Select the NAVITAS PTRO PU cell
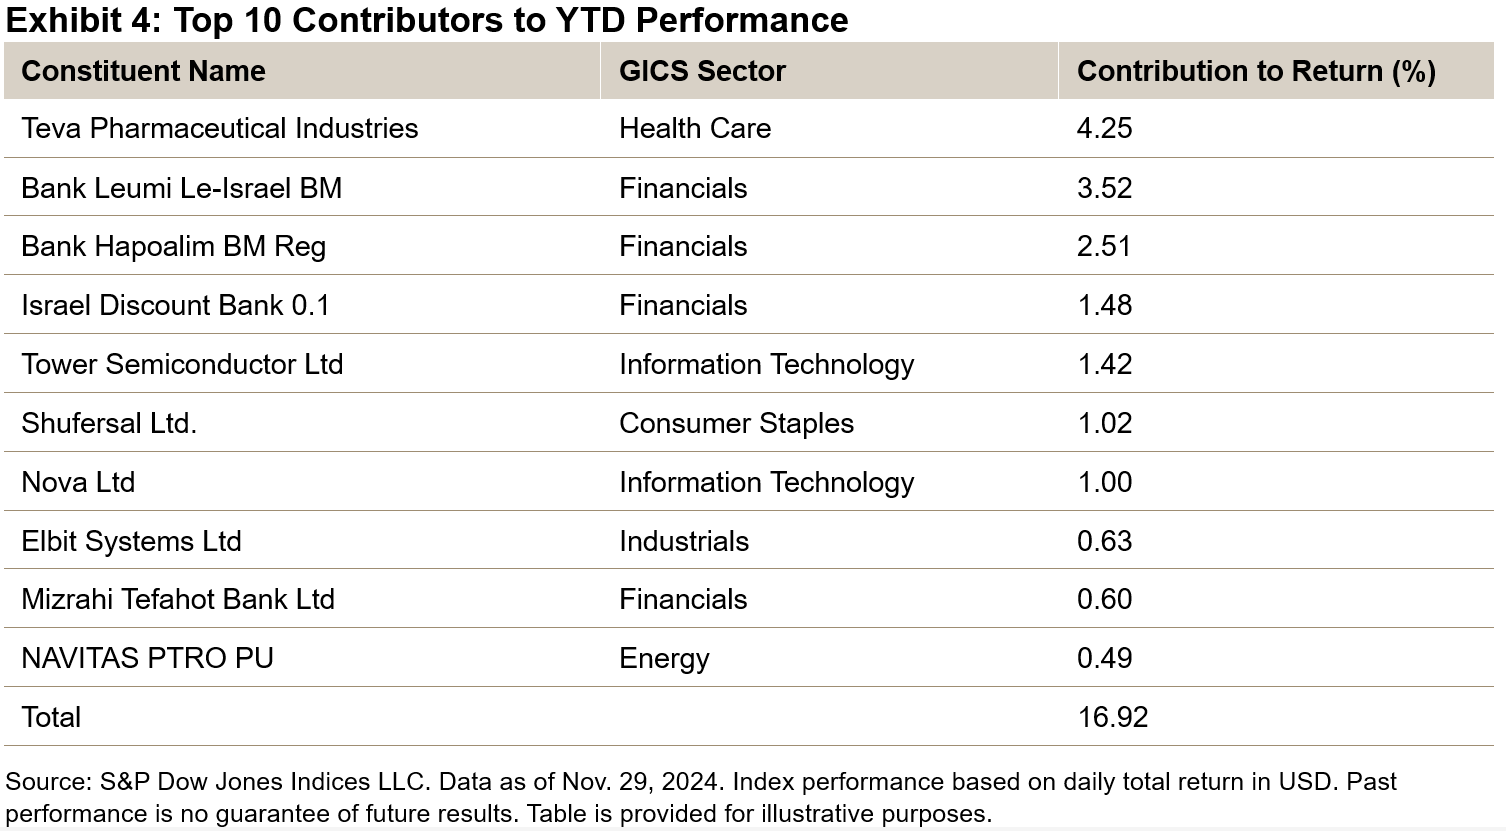The width and height of the screenshot is (1506, 831). [147, 658]
